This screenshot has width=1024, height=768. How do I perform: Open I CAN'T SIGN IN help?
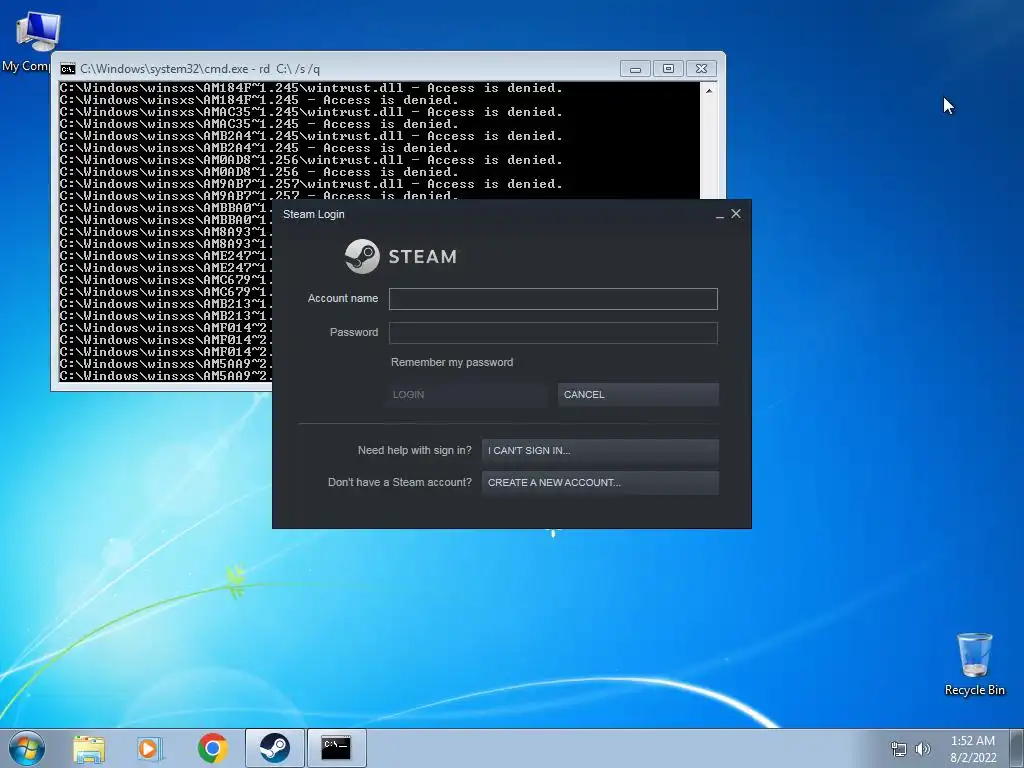tap(600, 451)
